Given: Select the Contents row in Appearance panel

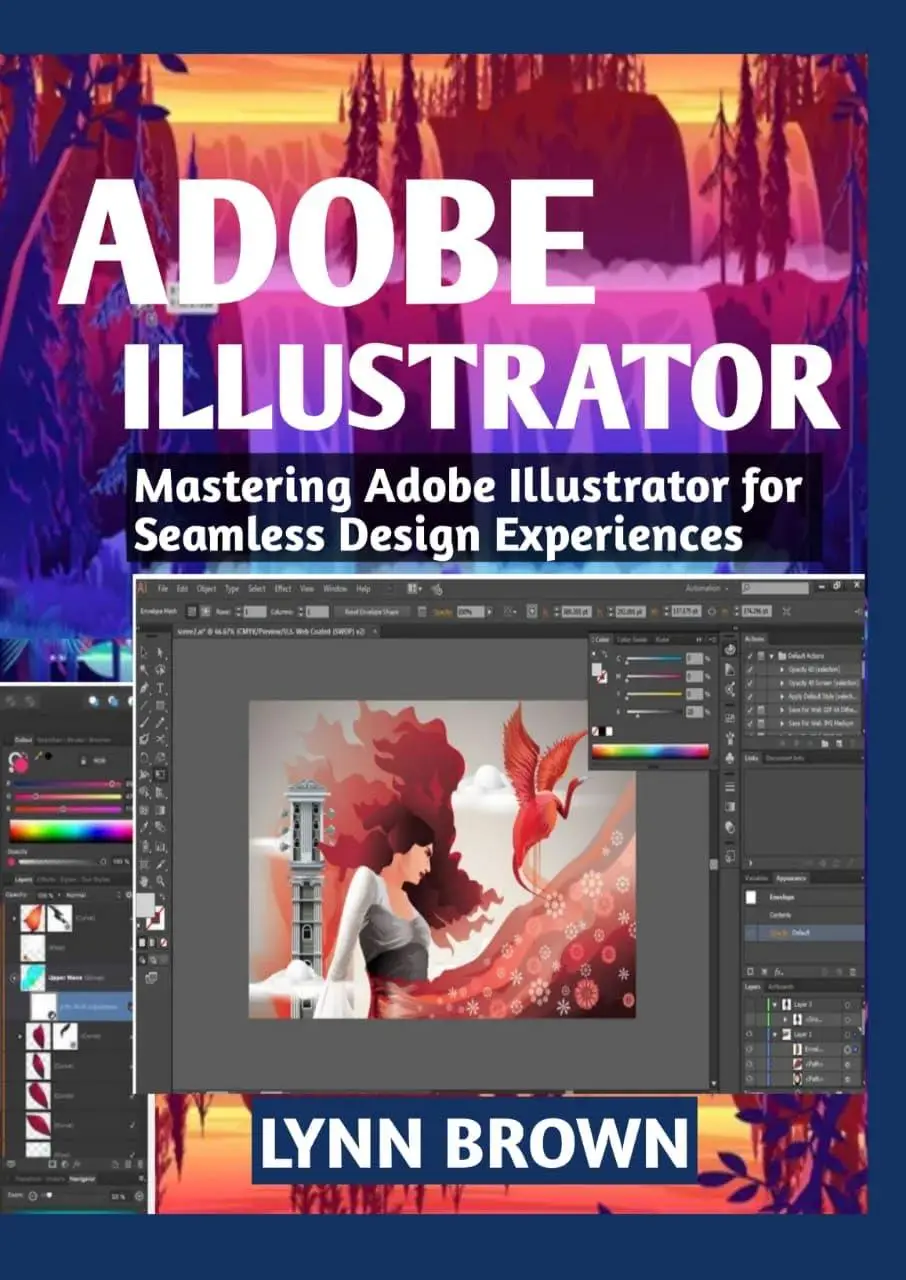Looking at the screenshot, I should [x=803, y=915].
